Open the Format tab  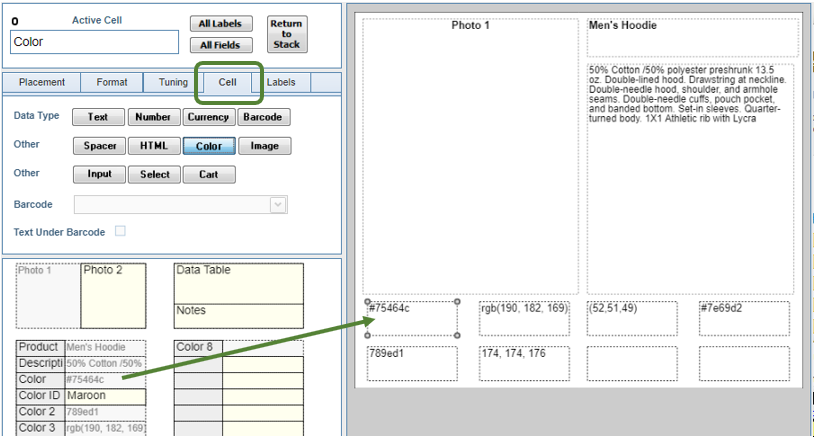point(112,83)
